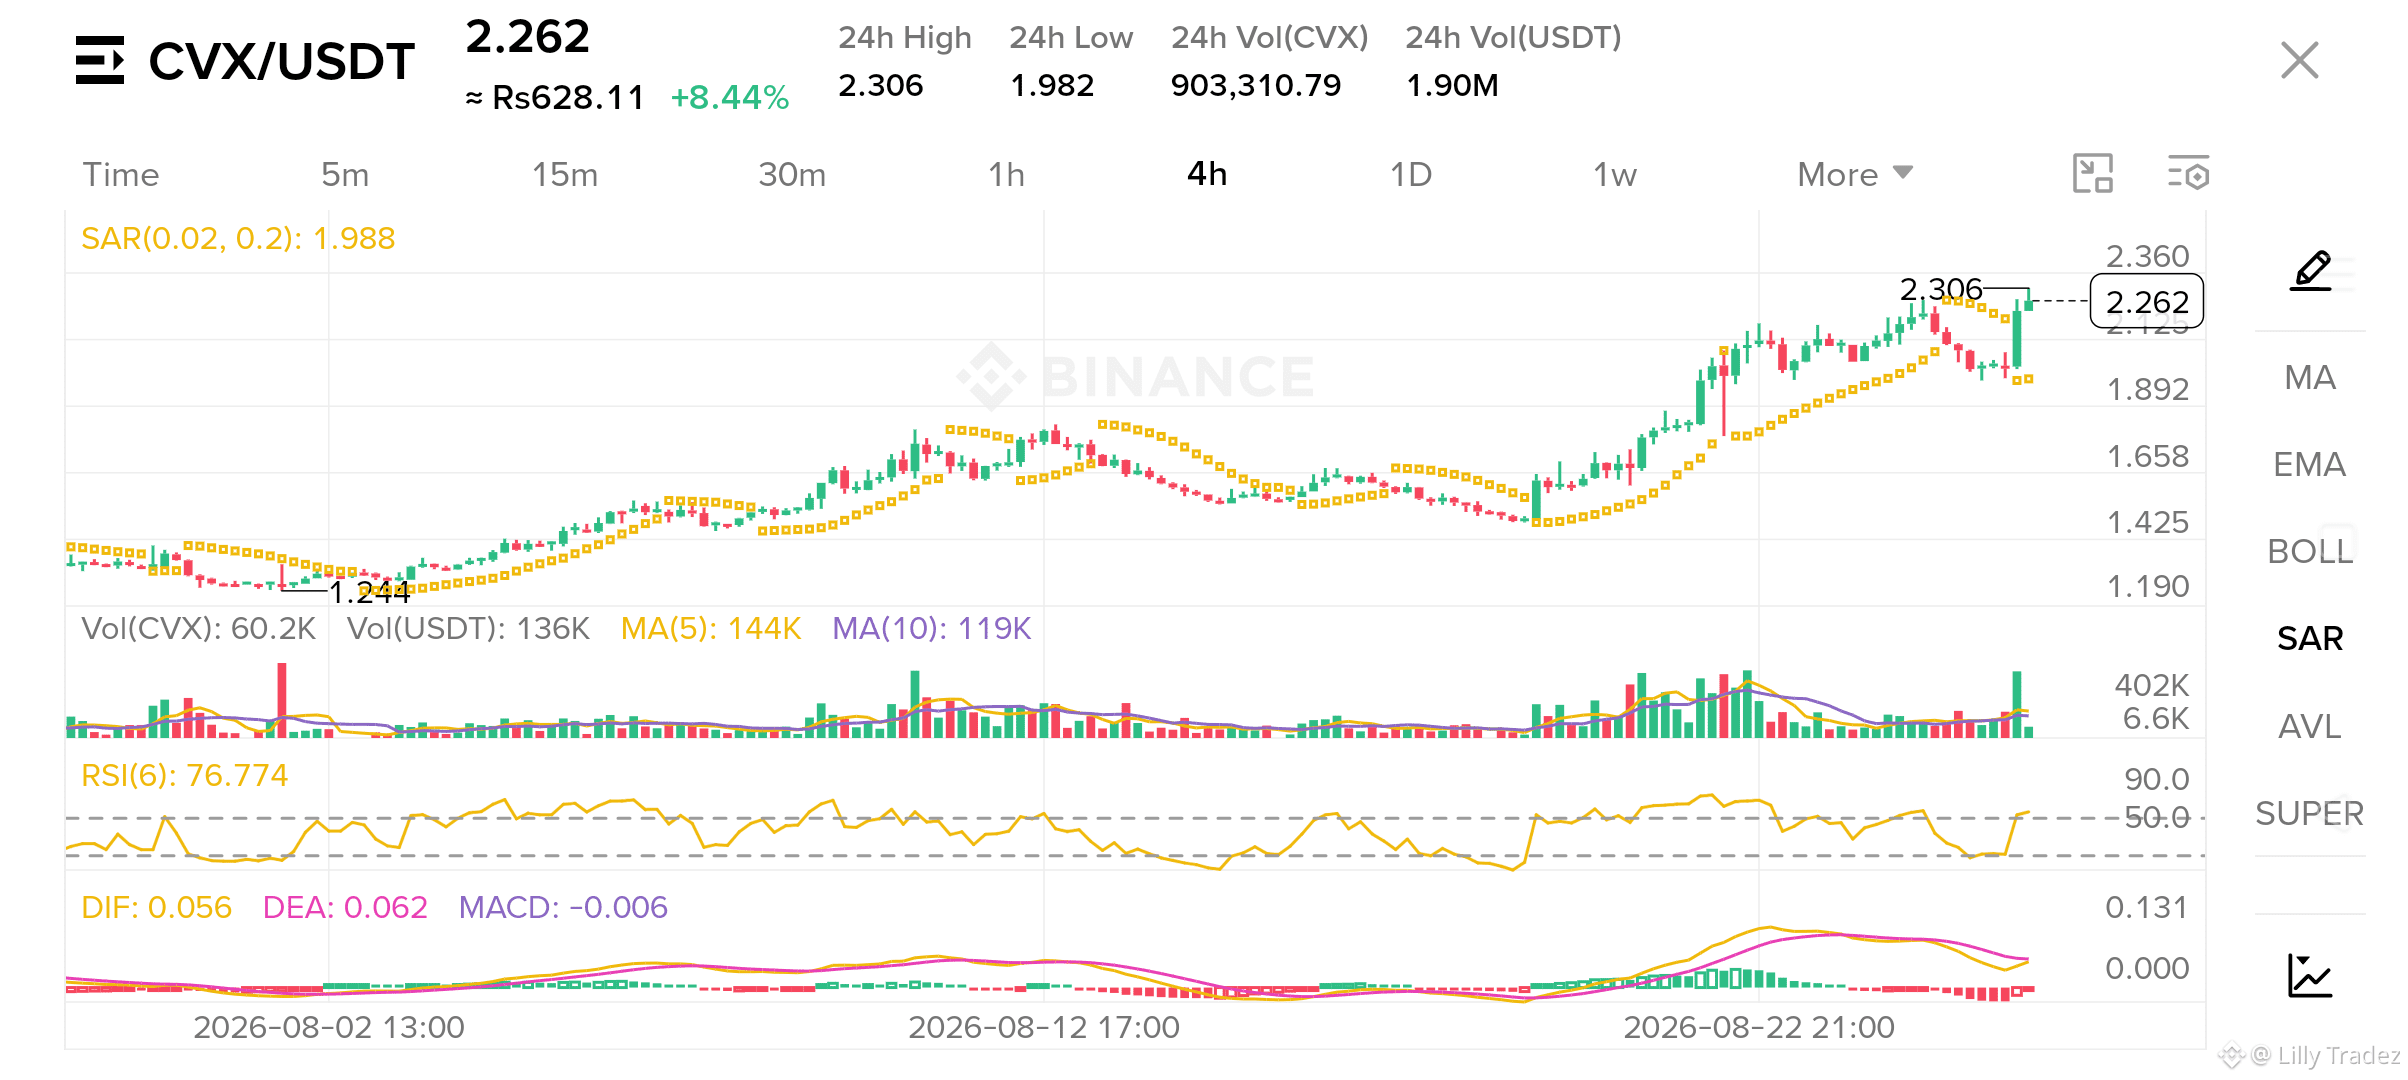This screenshot has height=1080, width=2408.
Task: Open the line chart icon at bottom right
Action: 2310,975
